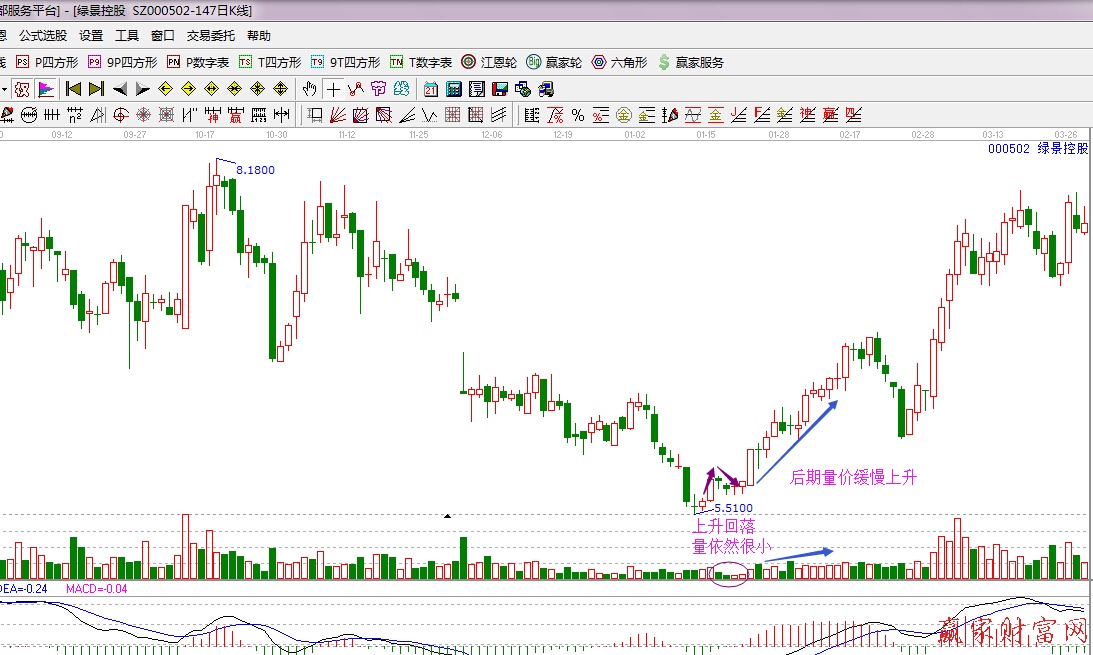The height and width of the screenshot is (655, 1093).
Task: Open the 公式选股 menu
Action: (x=43, y=35)
